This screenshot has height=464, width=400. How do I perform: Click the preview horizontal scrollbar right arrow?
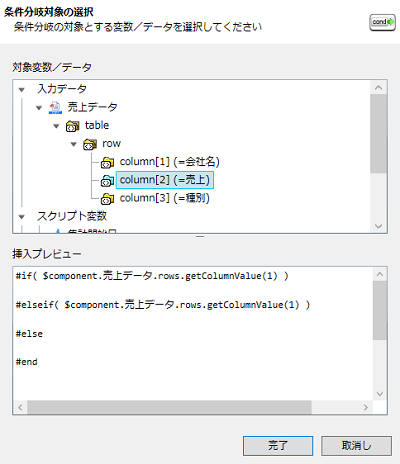tap(366, 407)
